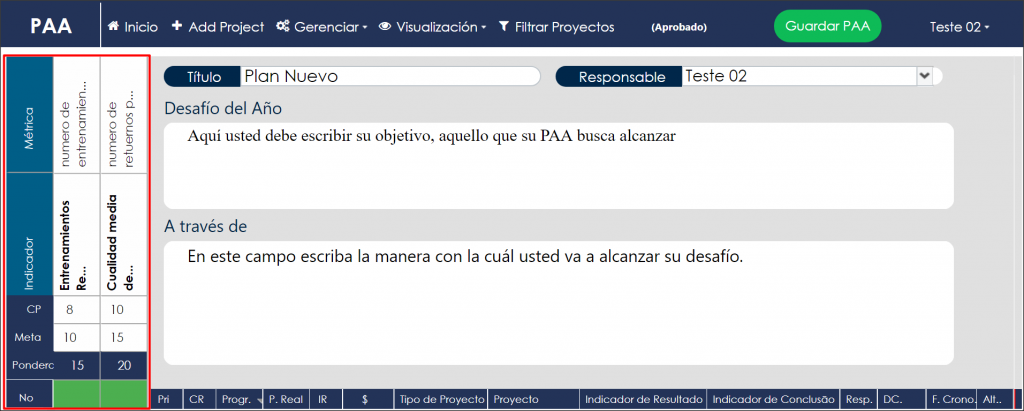Image resolution: width=1024 pixels, height=411 pixels.
Task: Open Filtrar Proyectos filter
Action: pos(556,27)
